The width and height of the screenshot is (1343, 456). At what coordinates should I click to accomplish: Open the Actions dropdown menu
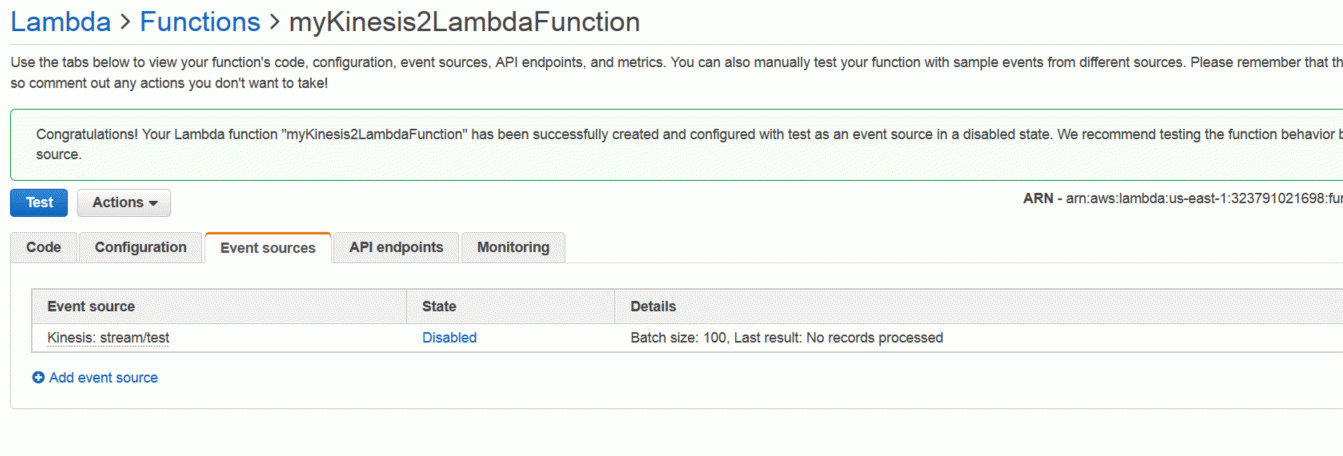[x=124, y=203]
